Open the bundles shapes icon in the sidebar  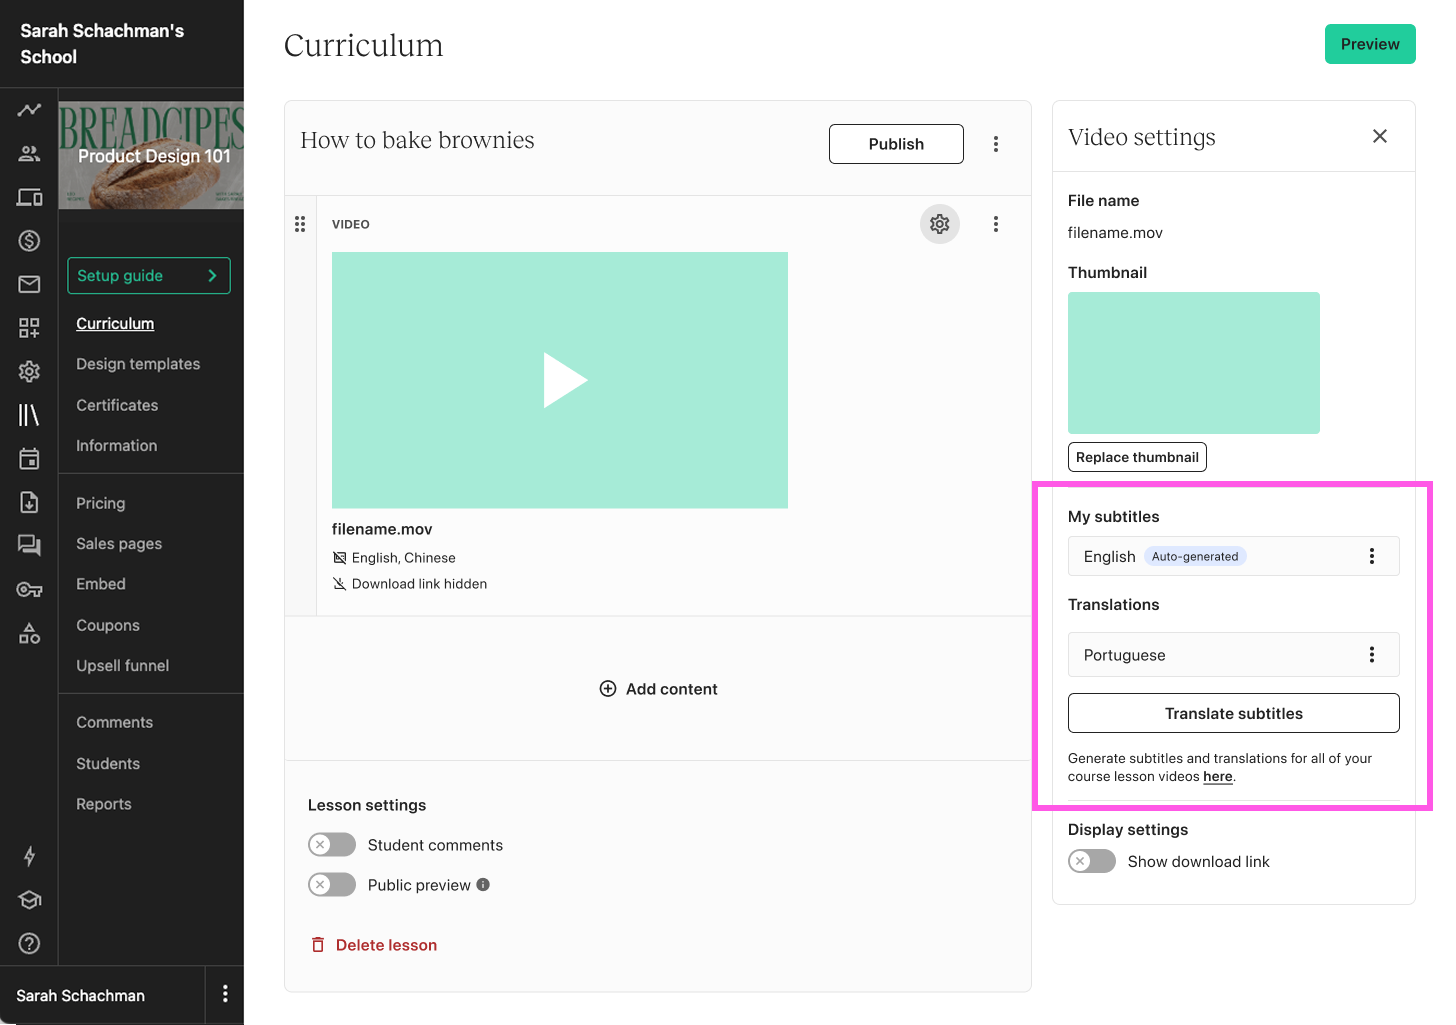click(x=29, y=633)
